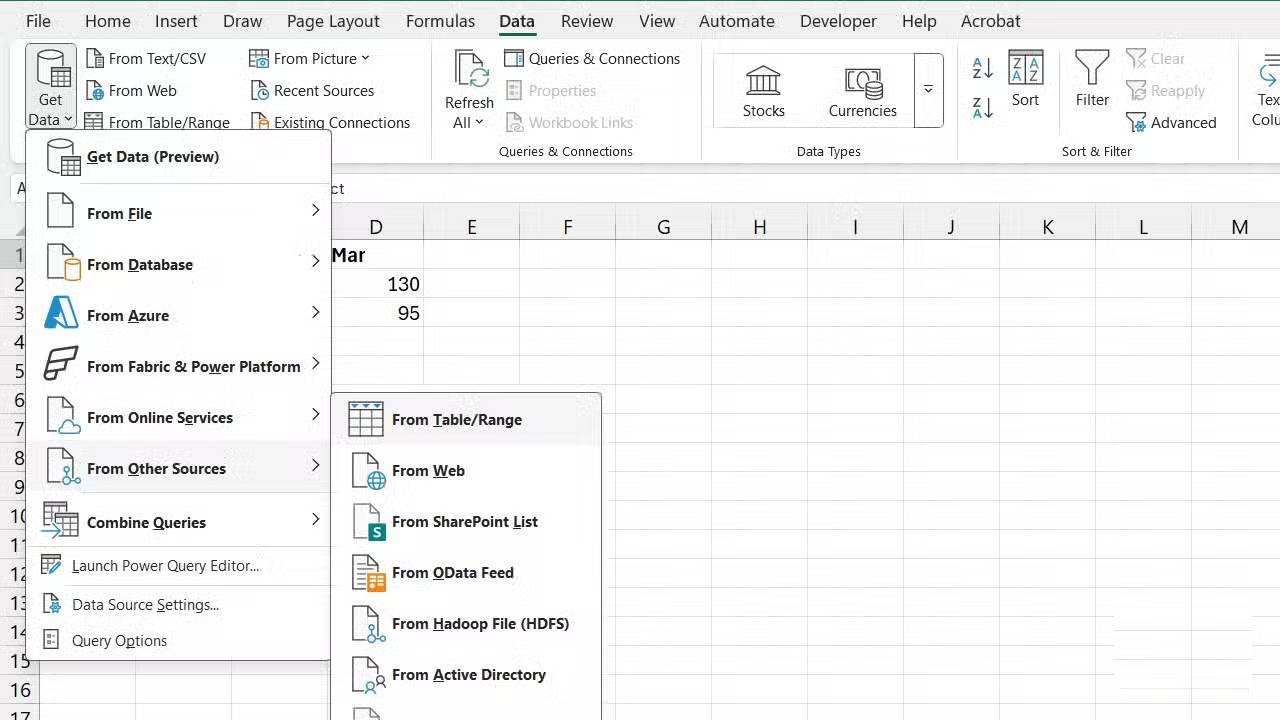Viewport: 1280px width, 720px height.
Task: Switch to the Automate tab
Action: coord(737,21)
